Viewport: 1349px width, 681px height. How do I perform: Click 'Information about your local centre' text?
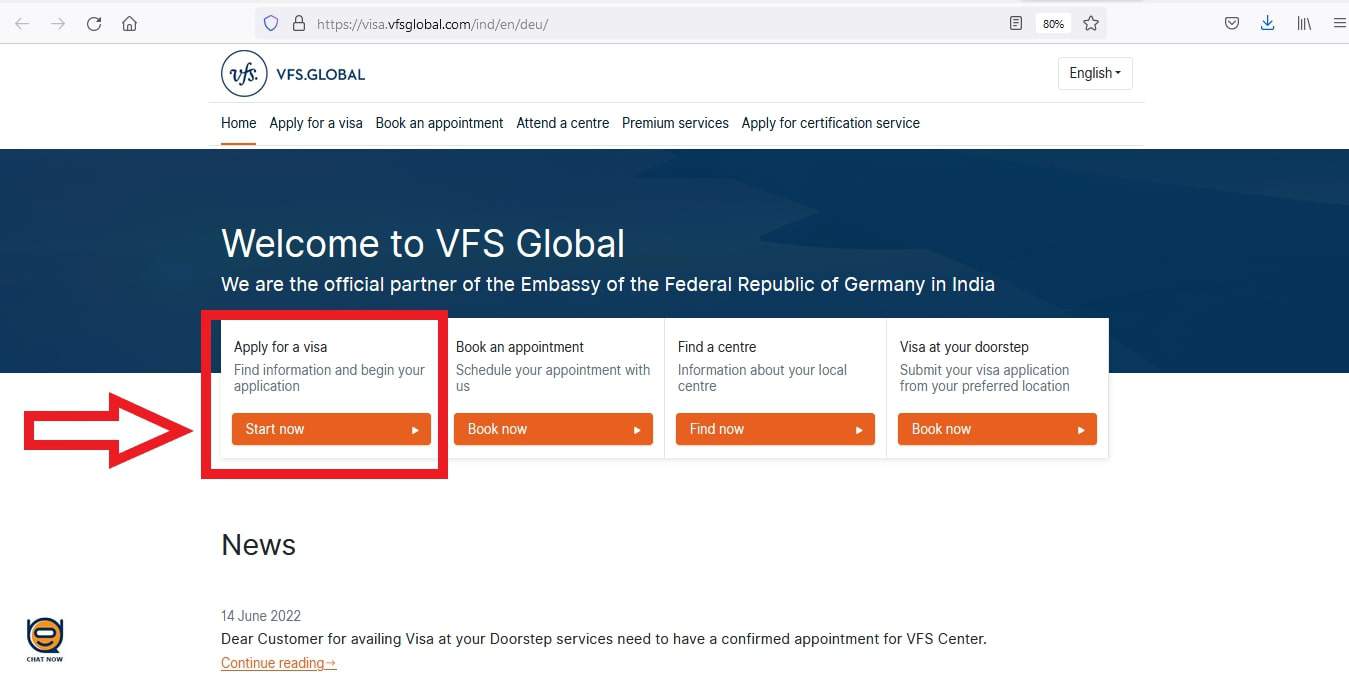pos(762,378)
